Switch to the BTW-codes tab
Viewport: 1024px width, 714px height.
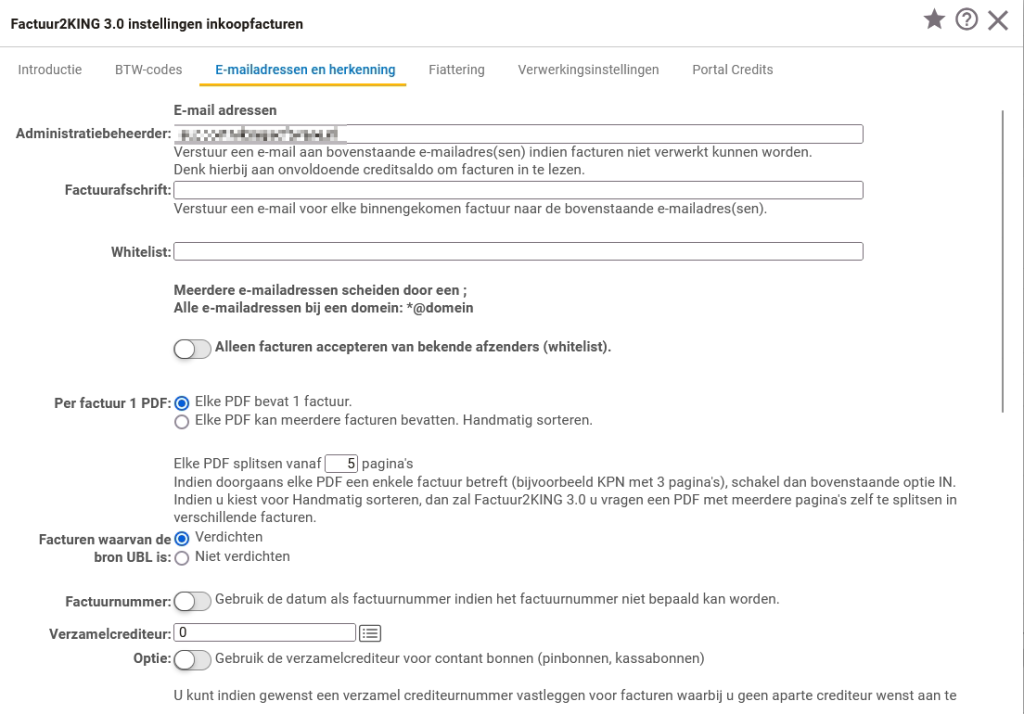point(148,70)
